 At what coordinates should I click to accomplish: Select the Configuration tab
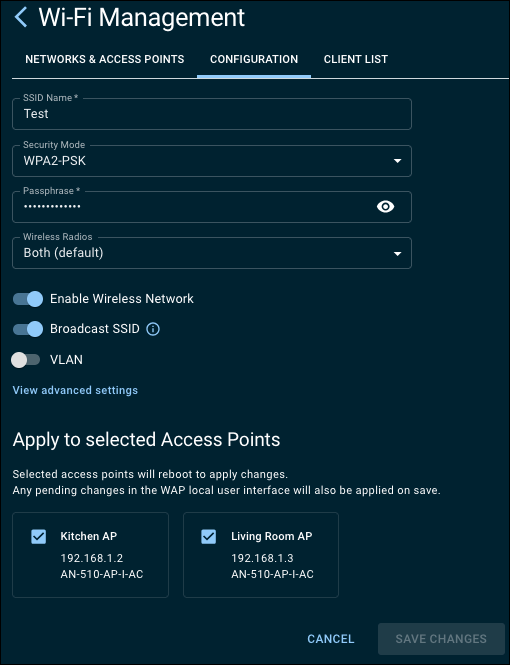pos(254,59)
